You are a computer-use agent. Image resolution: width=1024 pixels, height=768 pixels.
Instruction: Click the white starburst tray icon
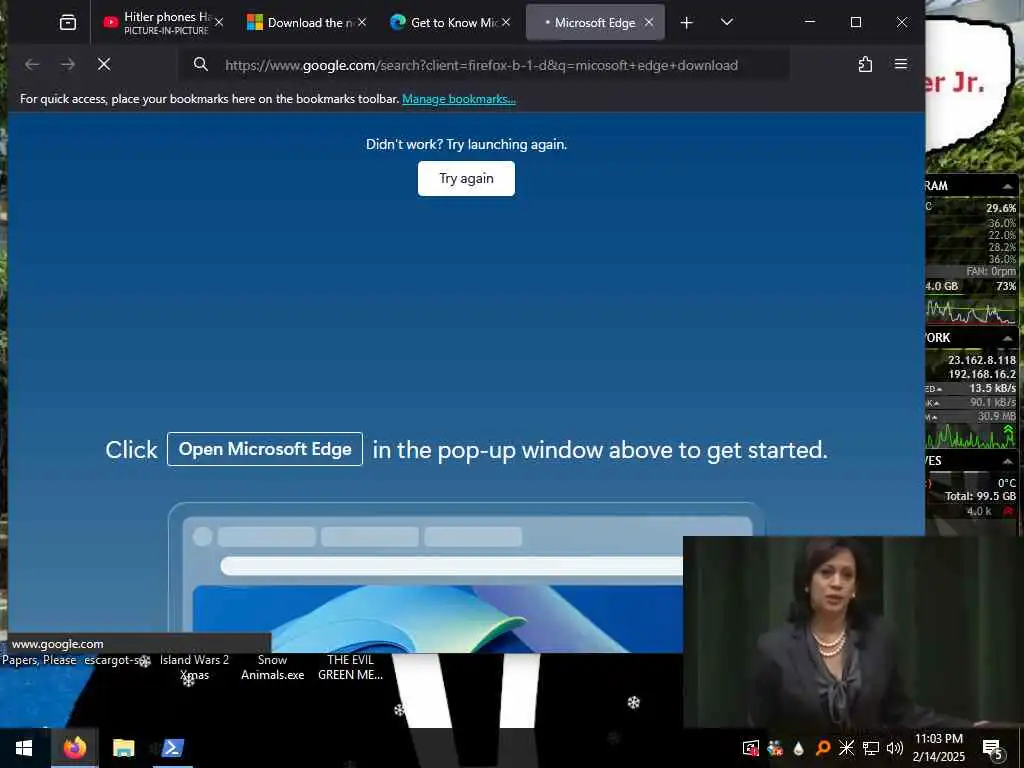tap(846, 748)
